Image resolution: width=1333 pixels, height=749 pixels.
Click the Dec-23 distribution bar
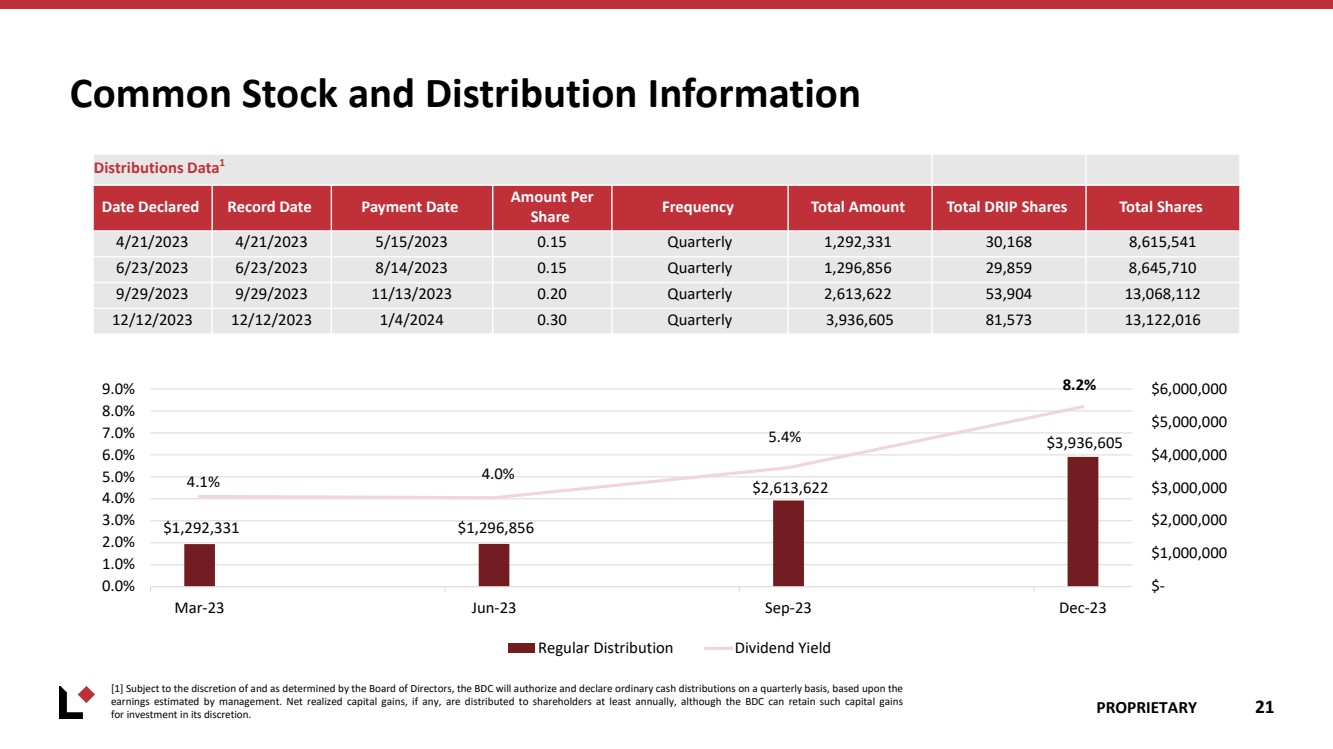pos(1083,521)
